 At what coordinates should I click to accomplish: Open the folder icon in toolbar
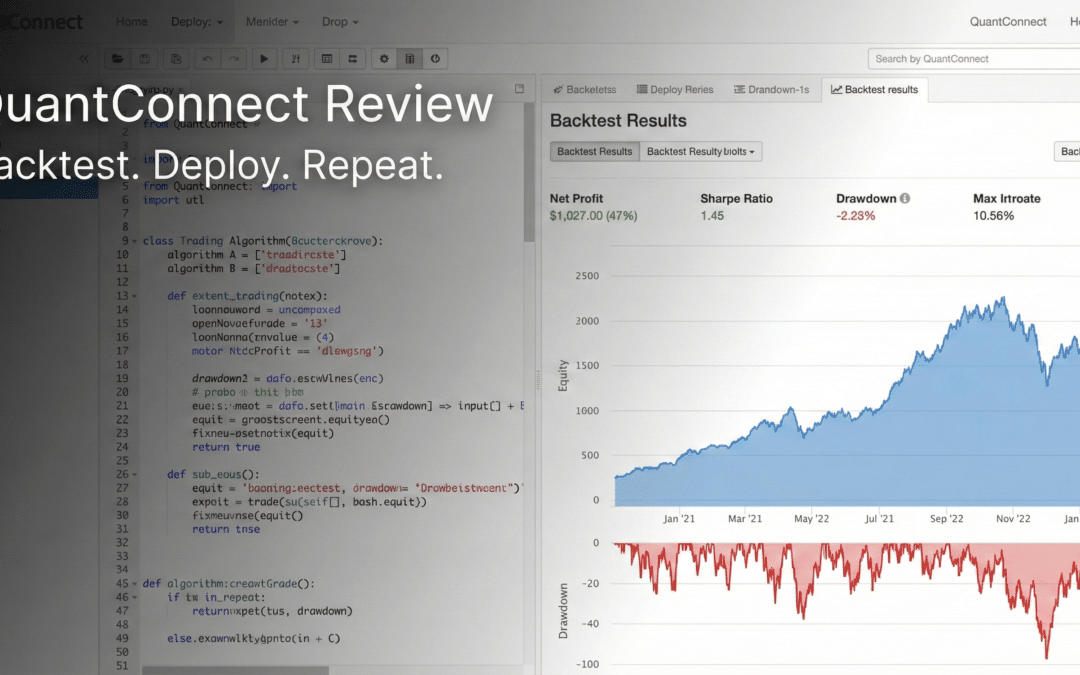[x=117, y=59]
